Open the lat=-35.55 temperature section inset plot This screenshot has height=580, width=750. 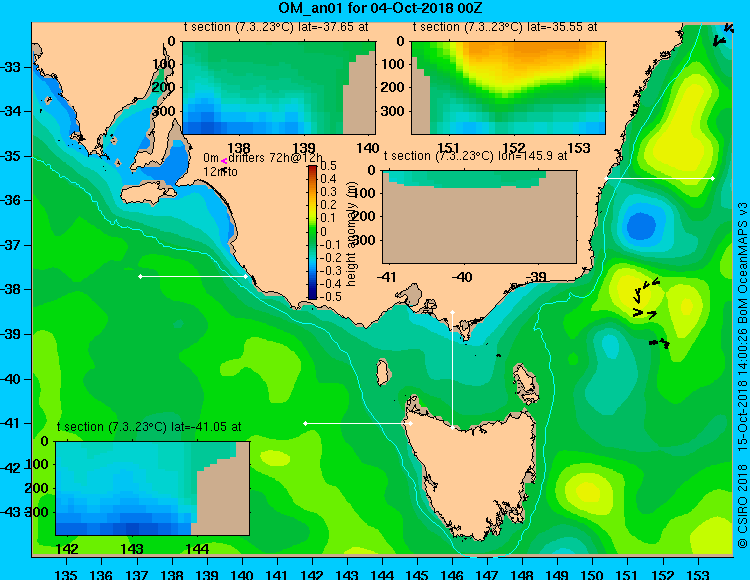[508, 88]
